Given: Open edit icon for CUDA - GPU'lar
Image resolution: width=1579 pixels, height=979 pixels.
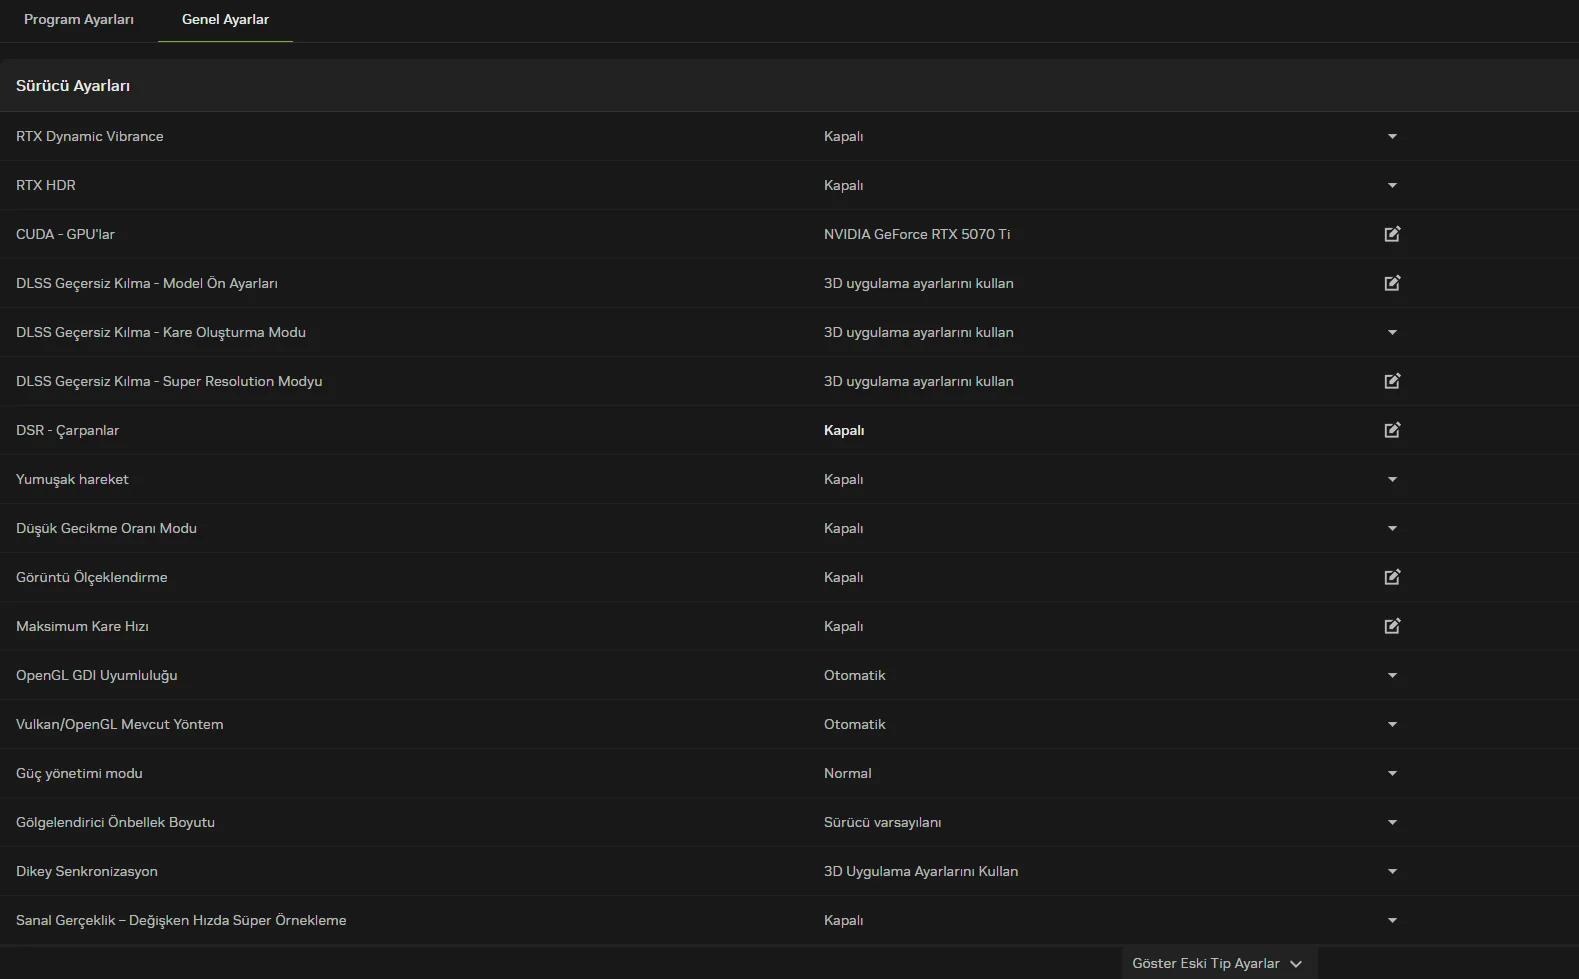Looking at the screenshot, I should click(x=1392, y=234).
